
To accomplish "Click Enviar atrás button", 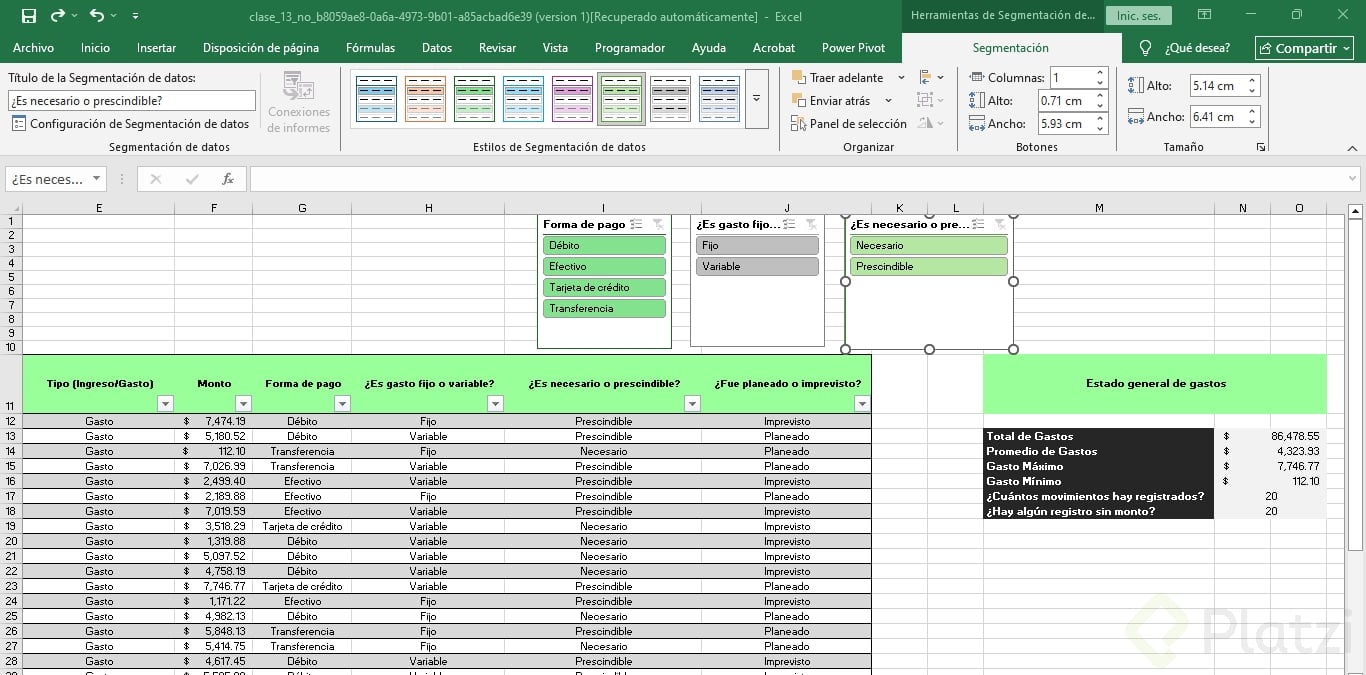I will coord(831,101).
